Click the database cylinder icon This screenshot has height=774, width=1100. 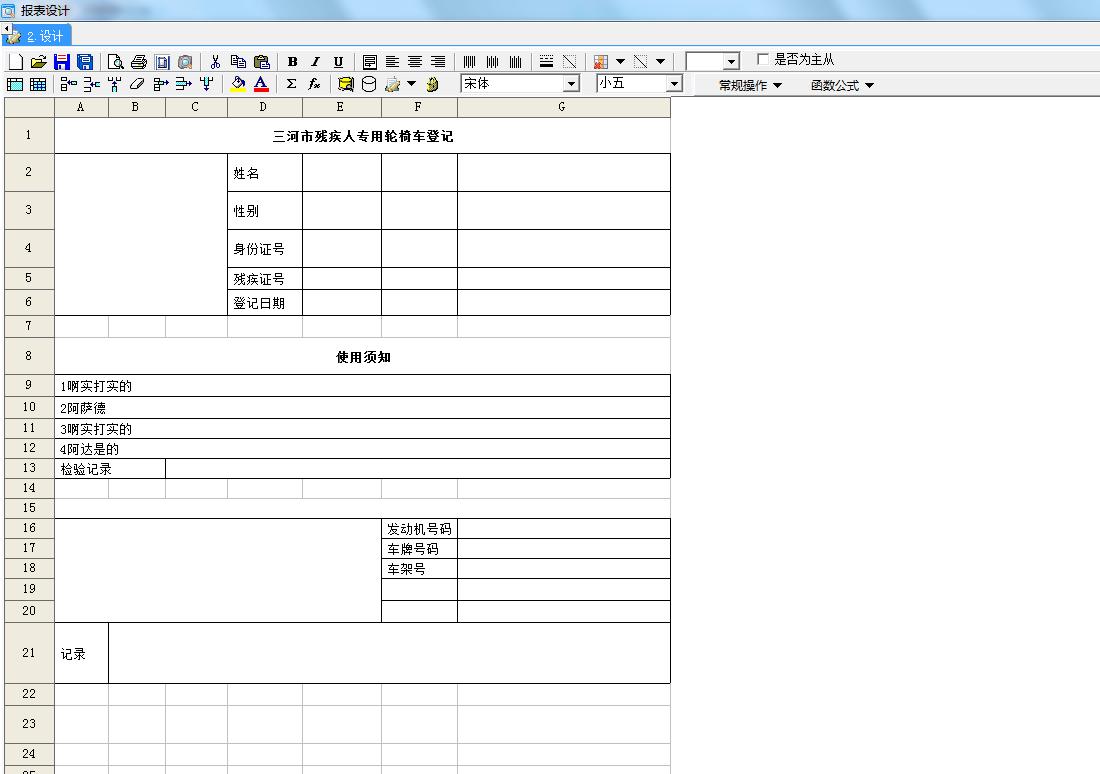(x=369, y=85)
